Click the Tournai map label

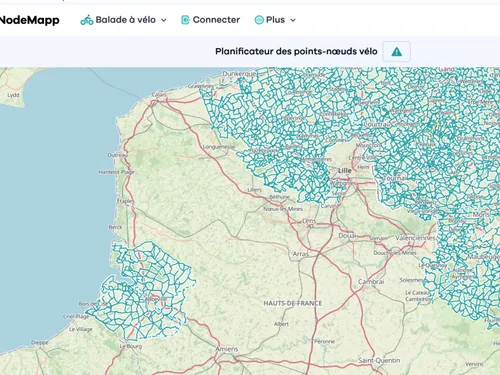pos(394,178)
